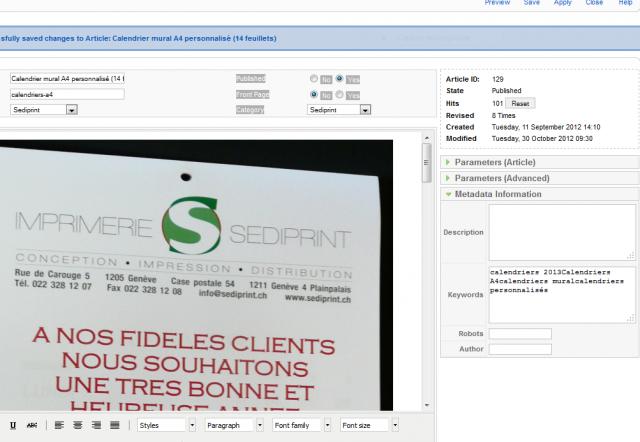Align text left in editor
This screenshot has height=442, width=640.
tap(59, 425)
